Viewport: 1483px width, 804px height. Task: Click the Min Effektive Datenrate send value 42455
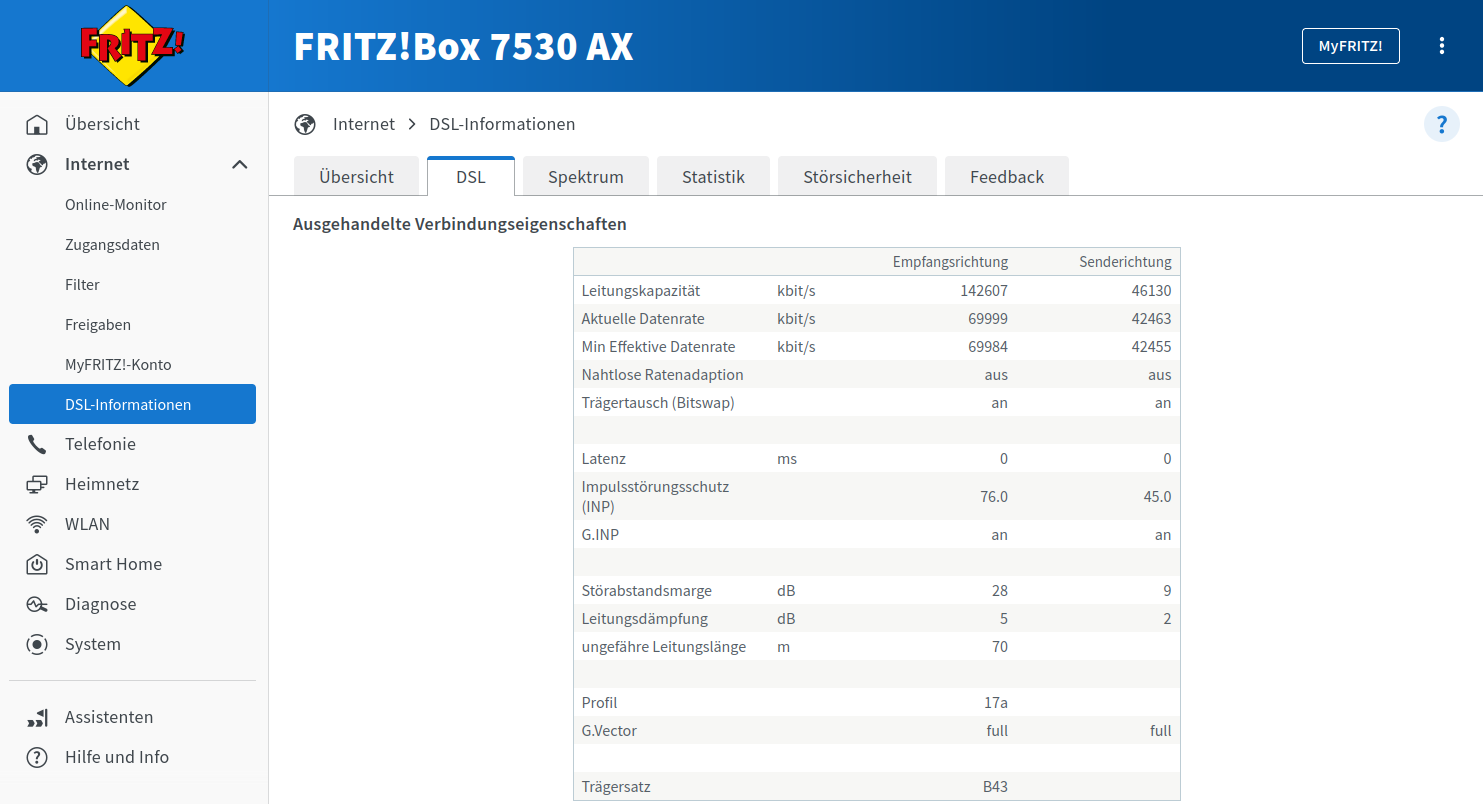coord(1150,347)
